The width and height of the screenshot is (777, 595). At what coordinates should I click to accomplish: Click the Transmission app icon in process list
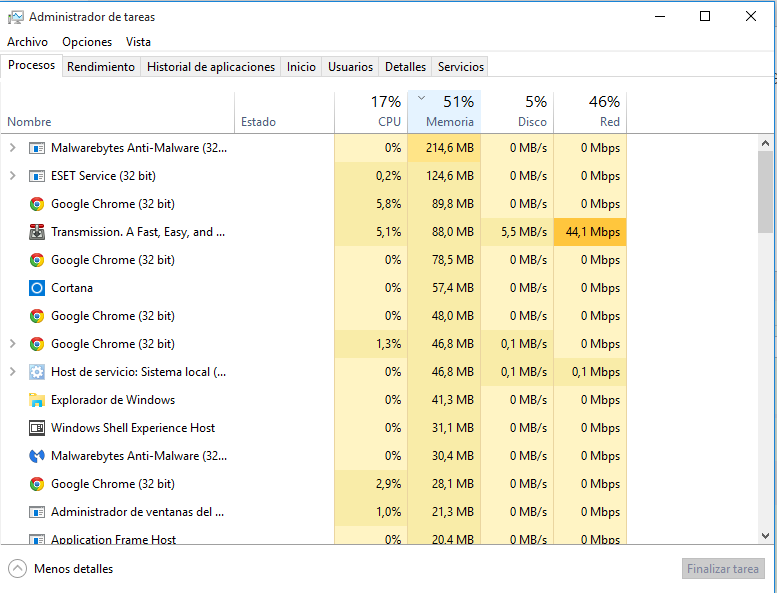click(37, 232)
